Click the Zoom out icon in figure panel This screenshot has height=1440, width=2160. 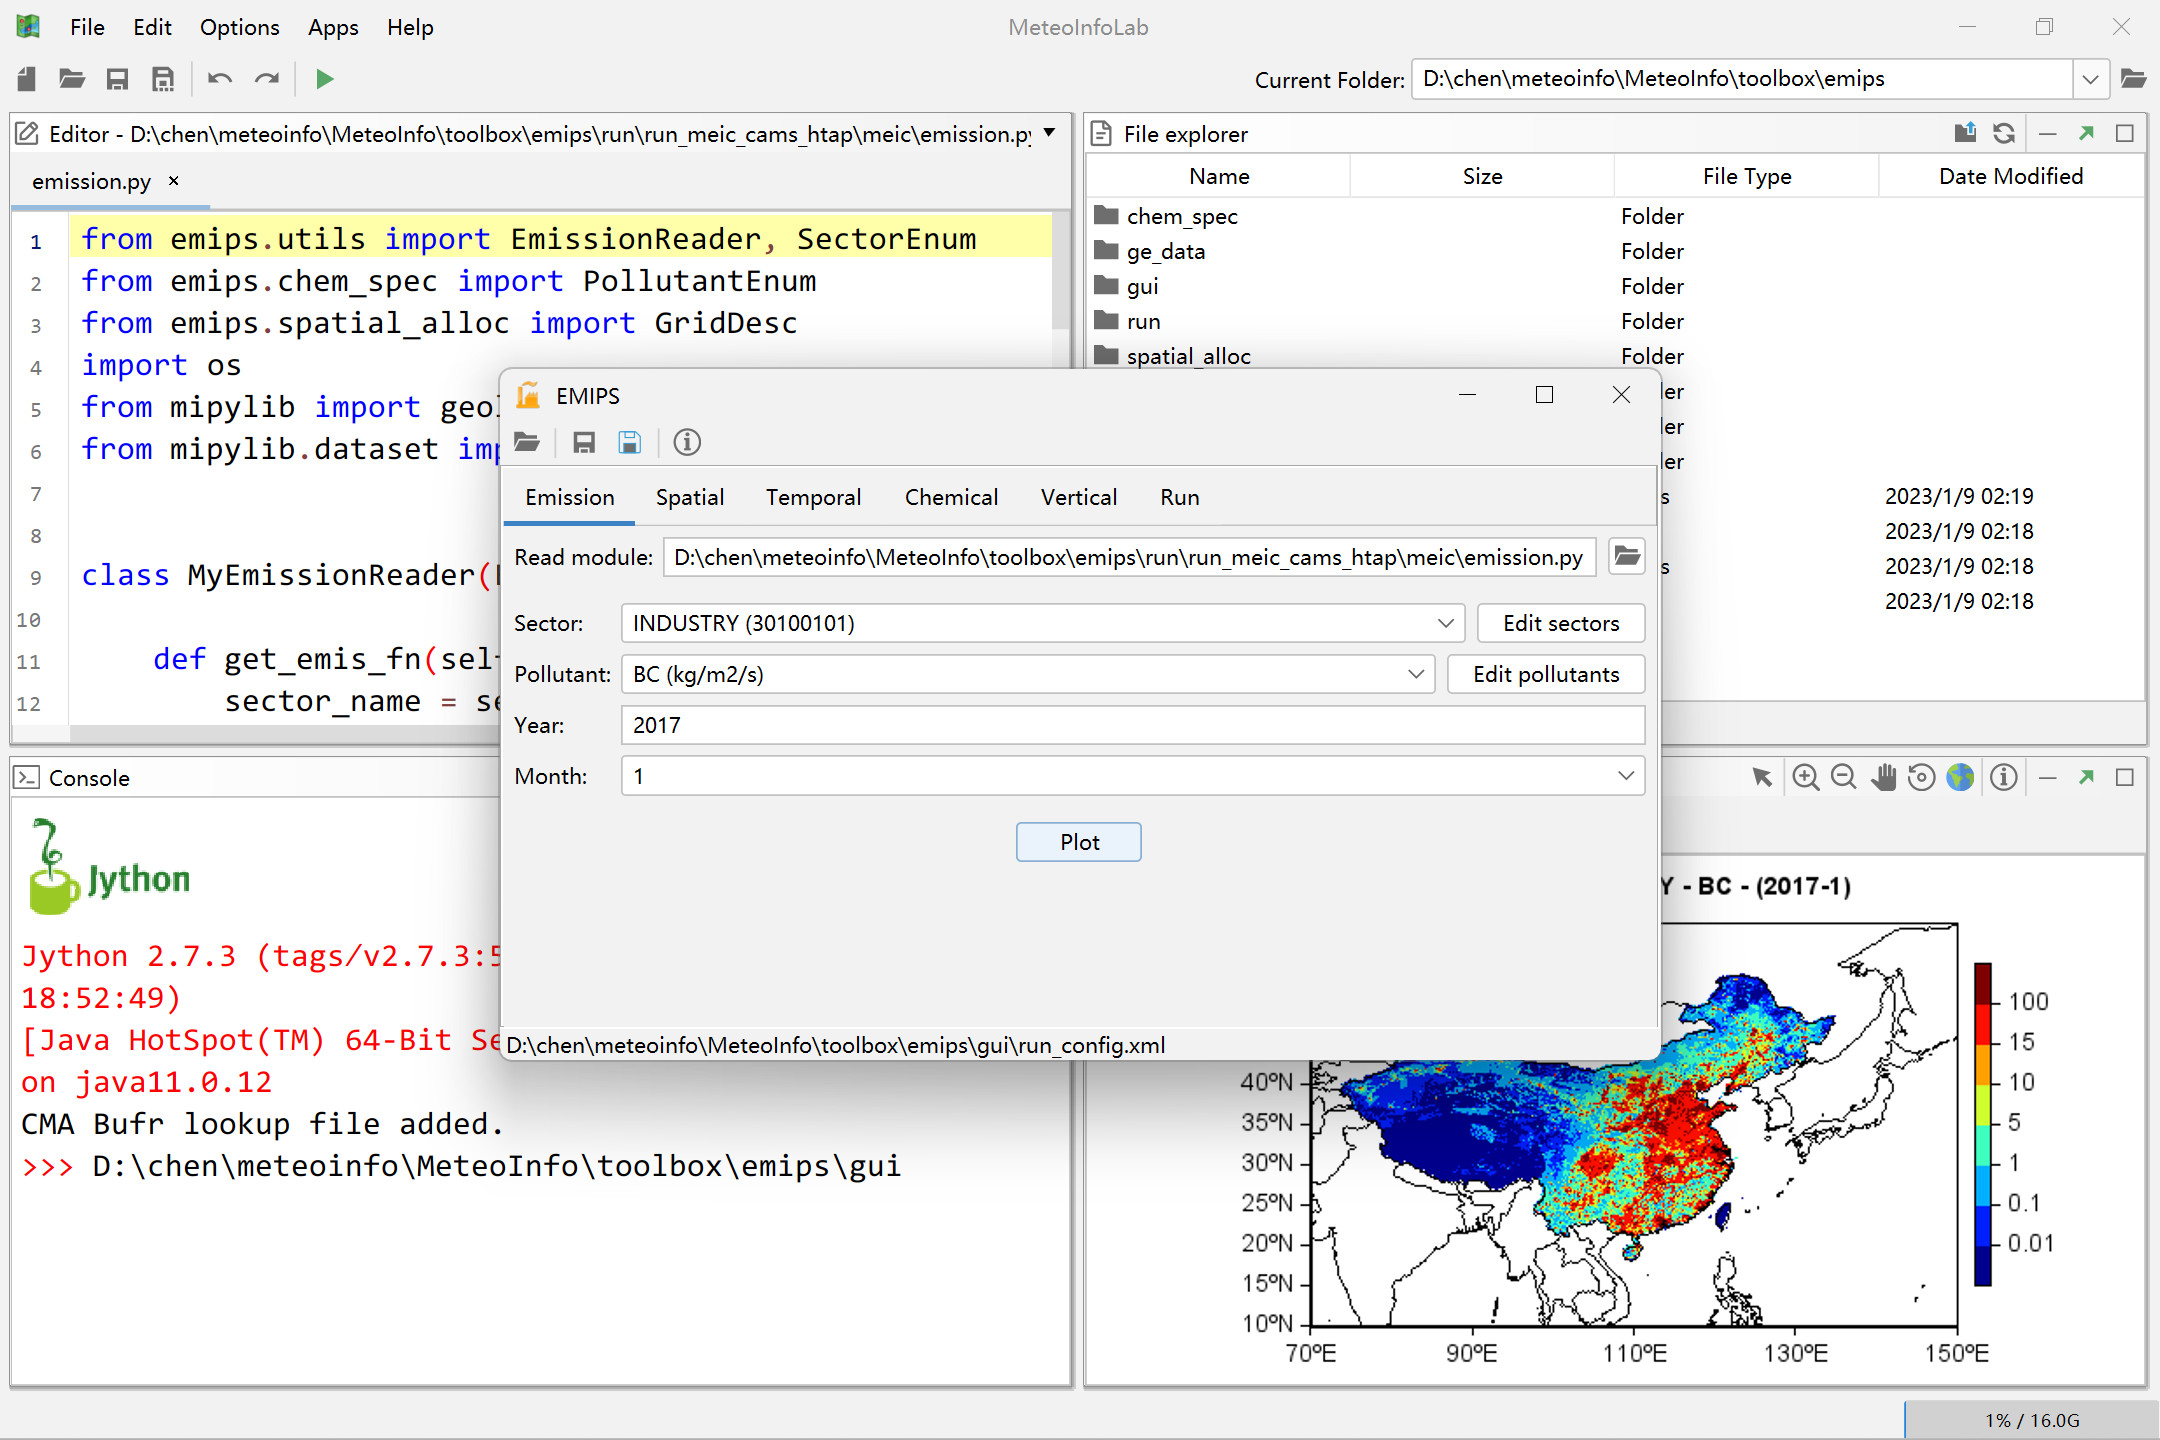click(1844, 777)
